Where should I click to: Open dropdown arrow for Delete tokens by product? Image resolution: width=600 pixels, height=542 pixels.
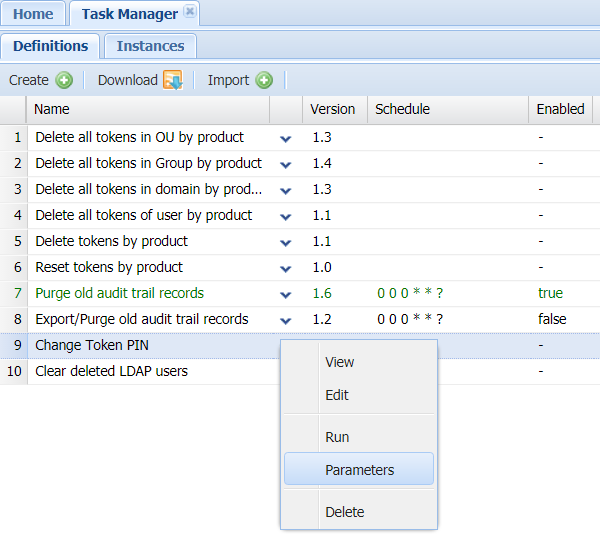point(286,242)
